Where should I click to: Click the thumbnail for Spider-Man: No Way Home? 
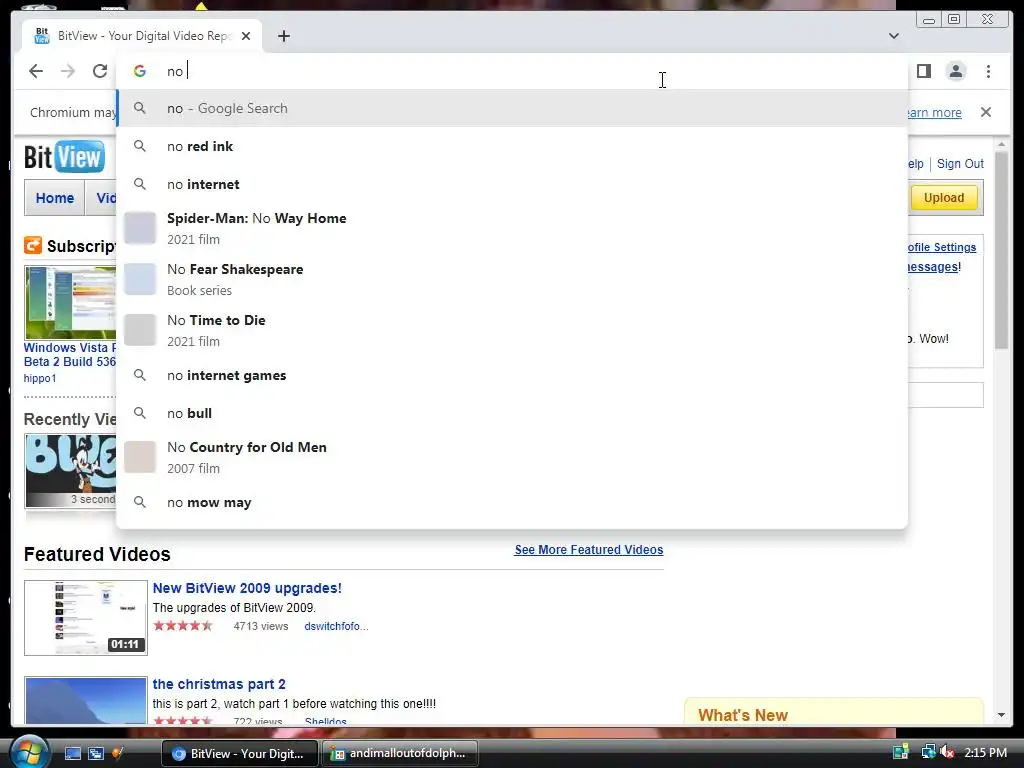pyautogui.click(x=140, y=228)
